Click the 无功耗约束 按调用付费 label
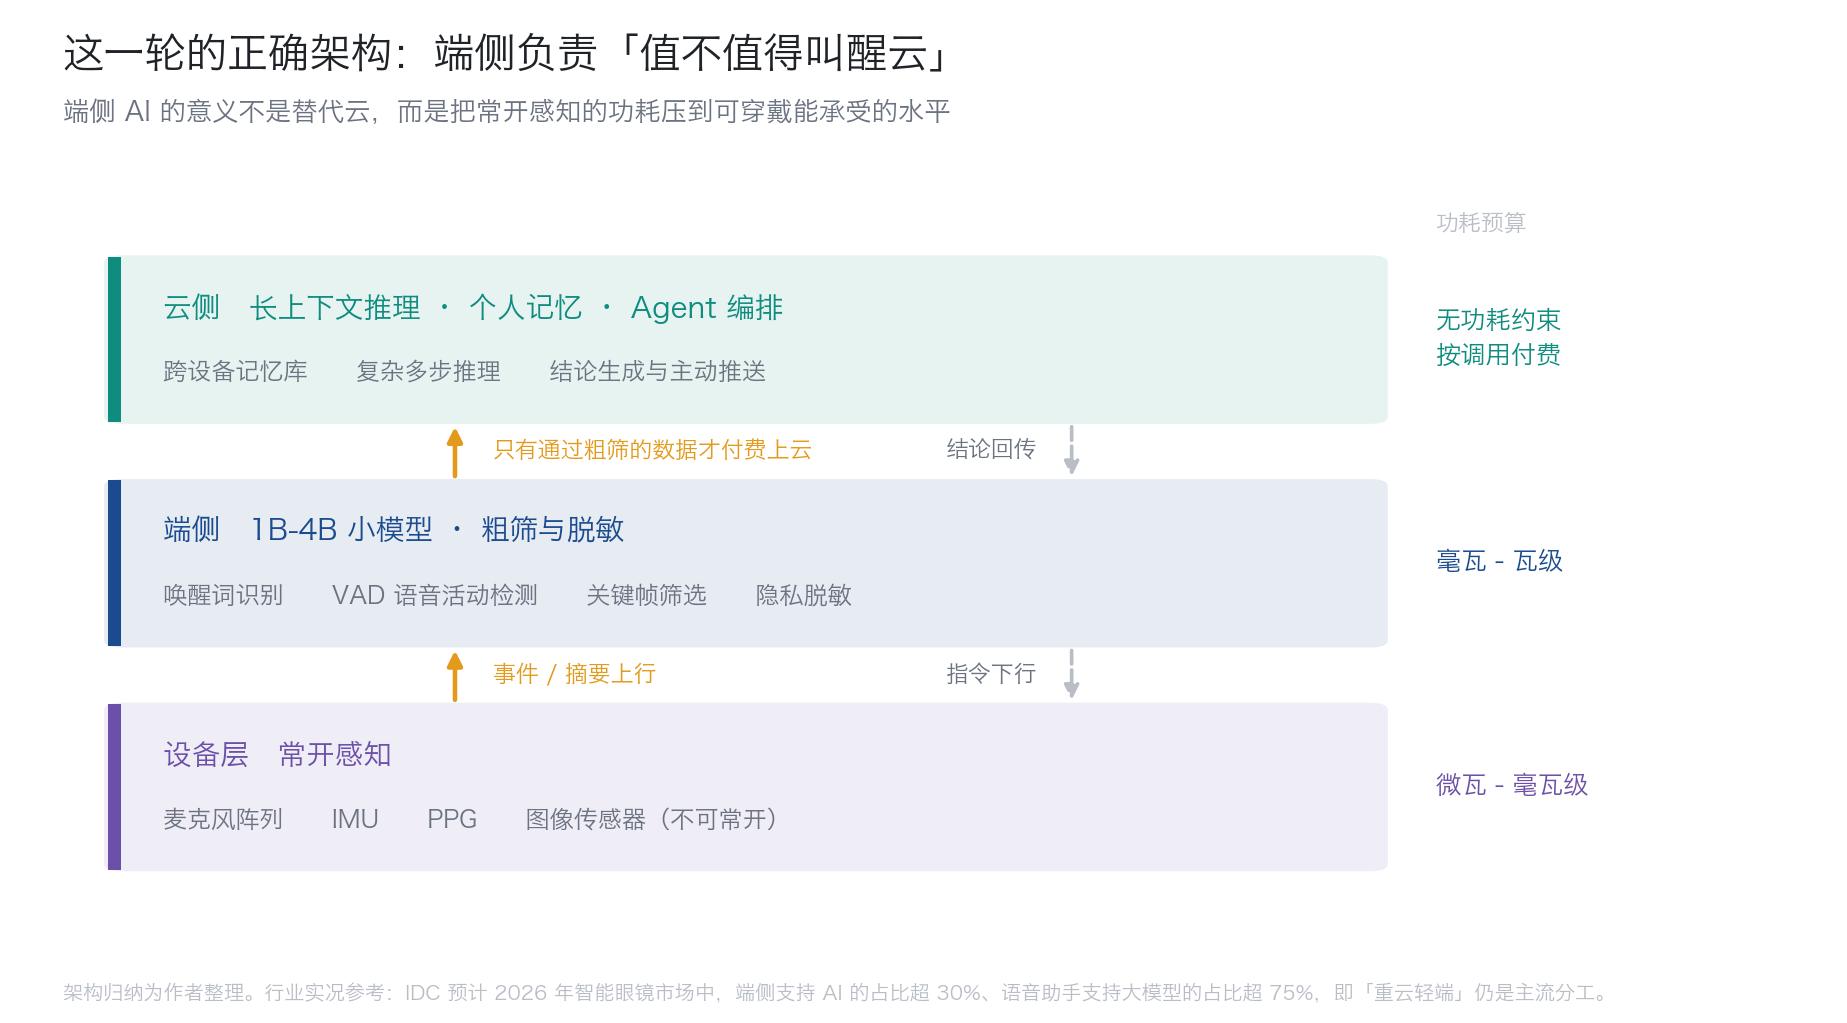Screen dimensions: 1847x1023 pos(1498,337)
